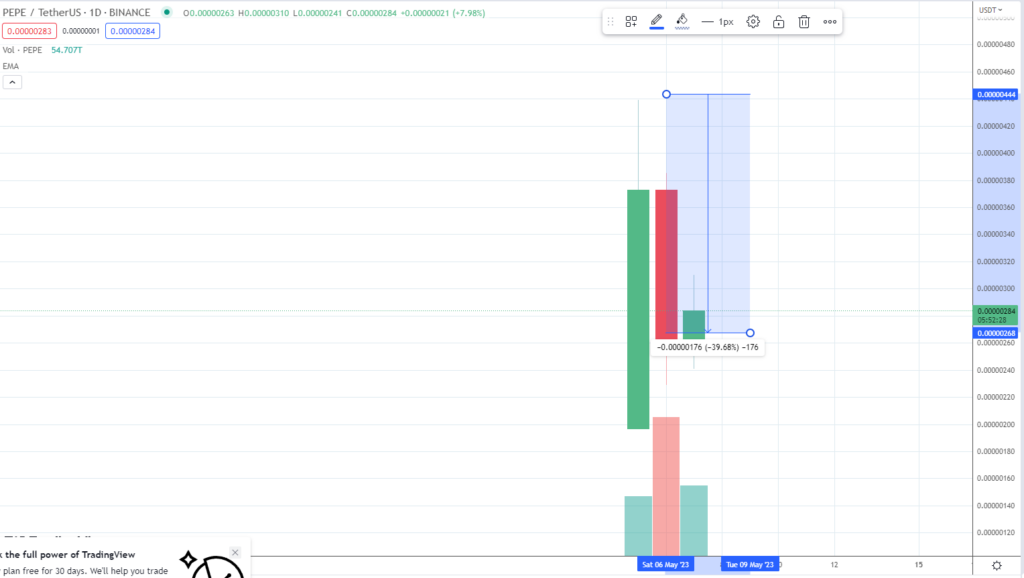The width and height of the screenshot is (1024, 578).
Task: Open the background fill color bucket
Action: [682, 21]
